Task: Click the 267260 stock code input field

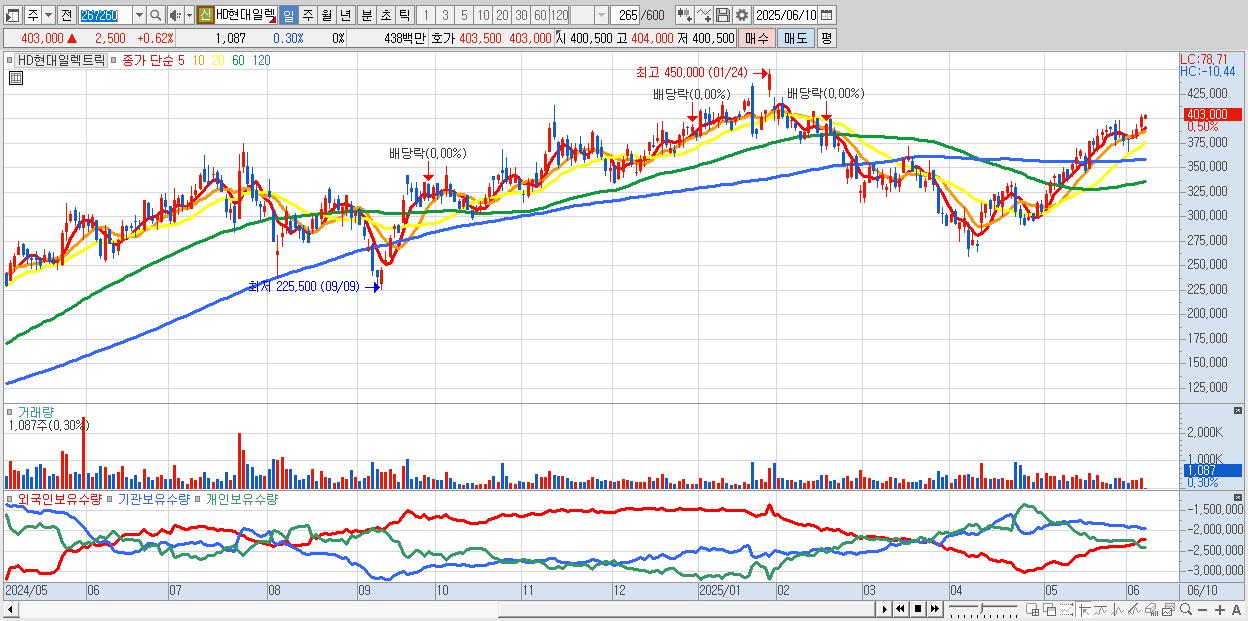Action: pyautogui.click(x=105, y=15)
